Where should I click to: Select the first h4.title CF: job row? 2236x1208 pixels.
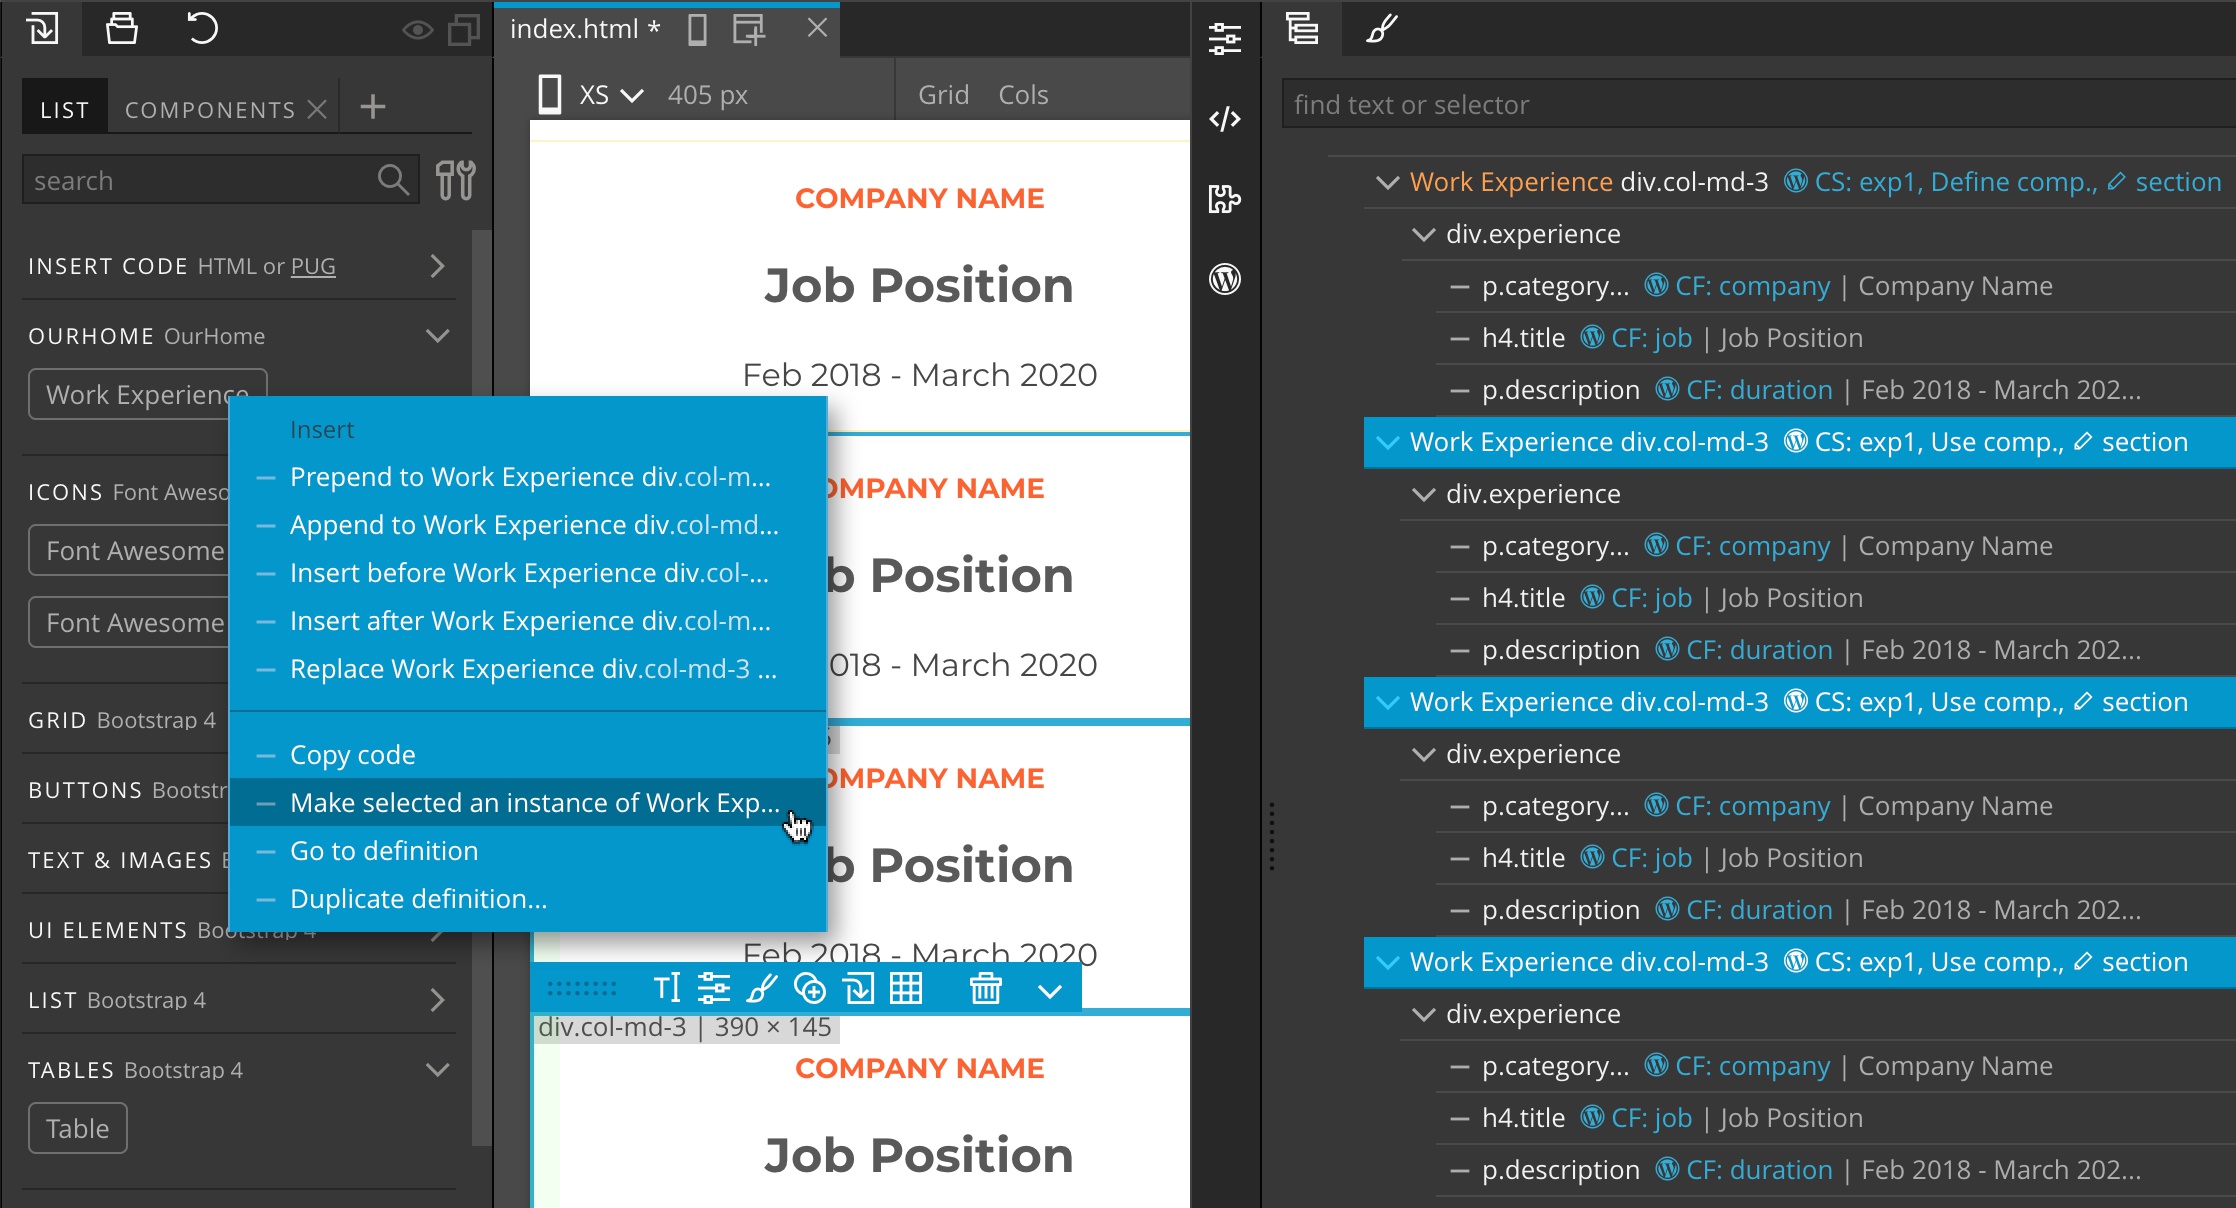(x=1835, y=338)
